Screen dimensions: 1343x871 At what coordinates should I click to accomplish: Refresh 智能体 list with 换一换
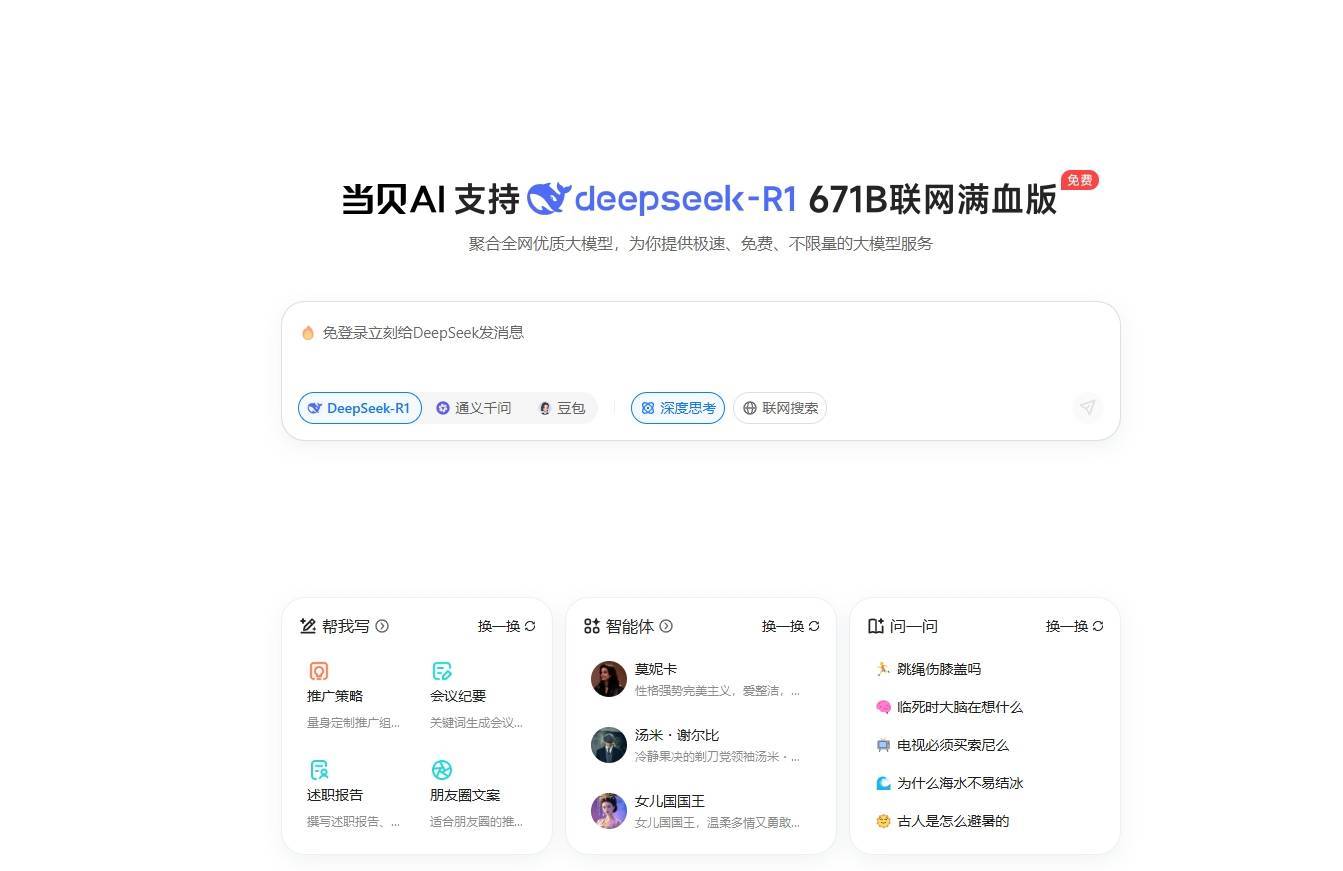pyautogui.click(x=791, y=626)
